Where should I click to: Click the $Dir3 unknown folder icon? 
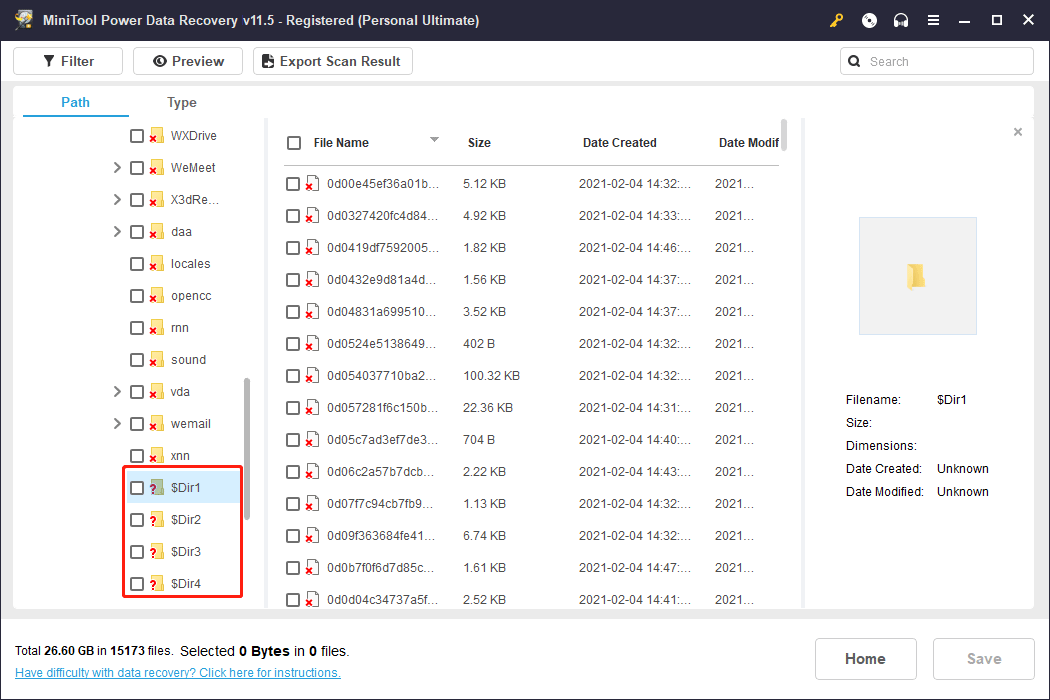tap(157, 552)
